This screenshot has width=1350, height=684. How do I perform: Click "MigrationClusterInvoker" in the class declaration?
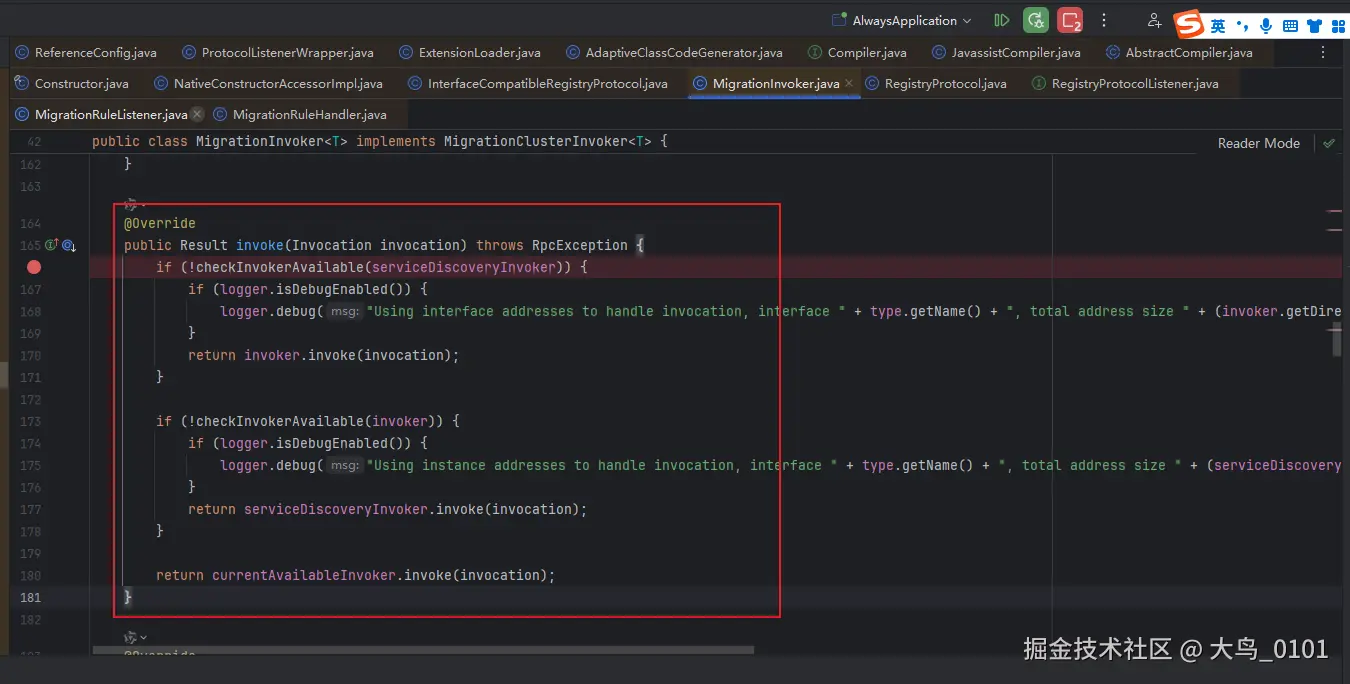(536, 141)
